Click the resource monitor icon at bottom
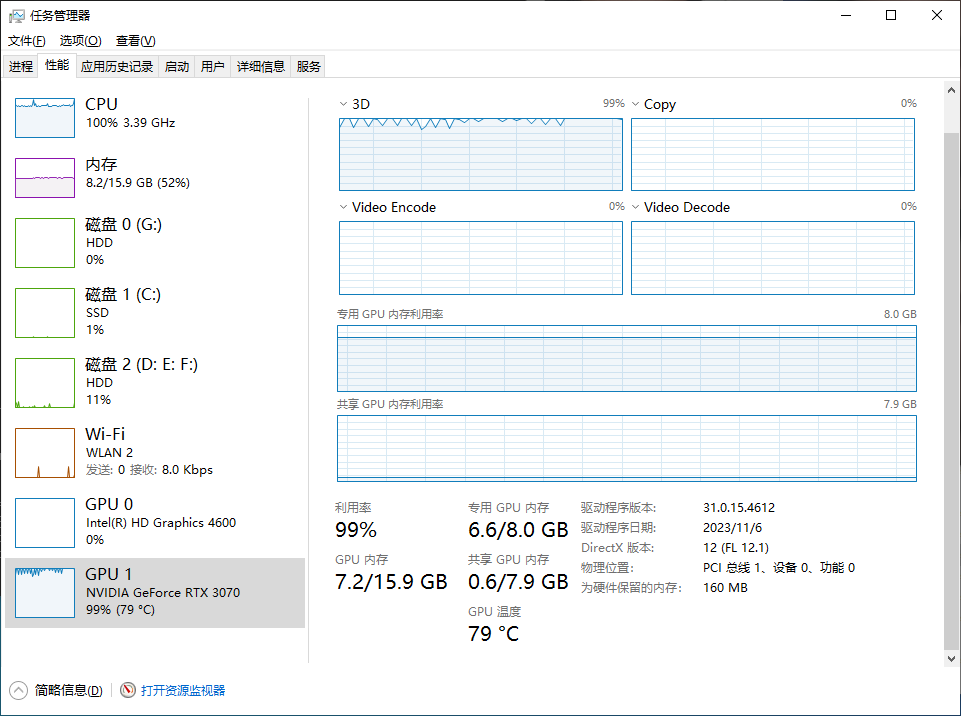This screenshot has height=716, width=961. (x=128, y=690)
